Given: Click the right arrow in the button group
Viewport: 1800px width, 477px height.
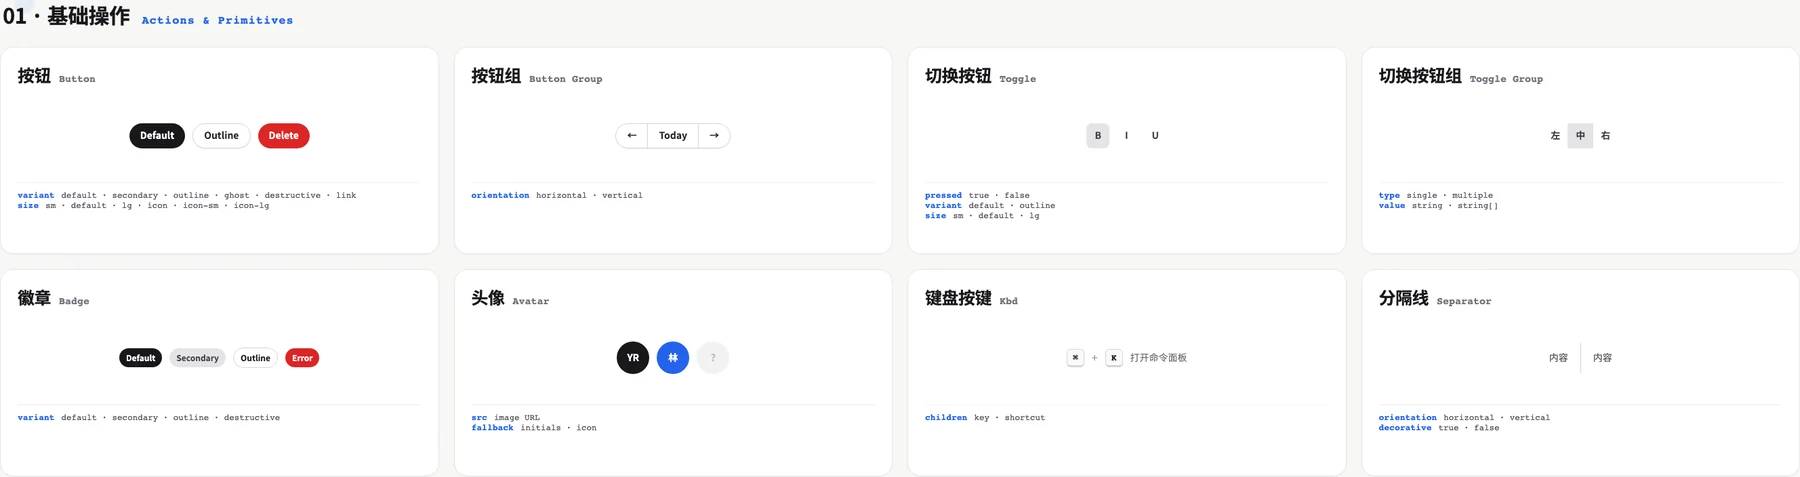Looking at the screenshot, I should tap(714, 136).
